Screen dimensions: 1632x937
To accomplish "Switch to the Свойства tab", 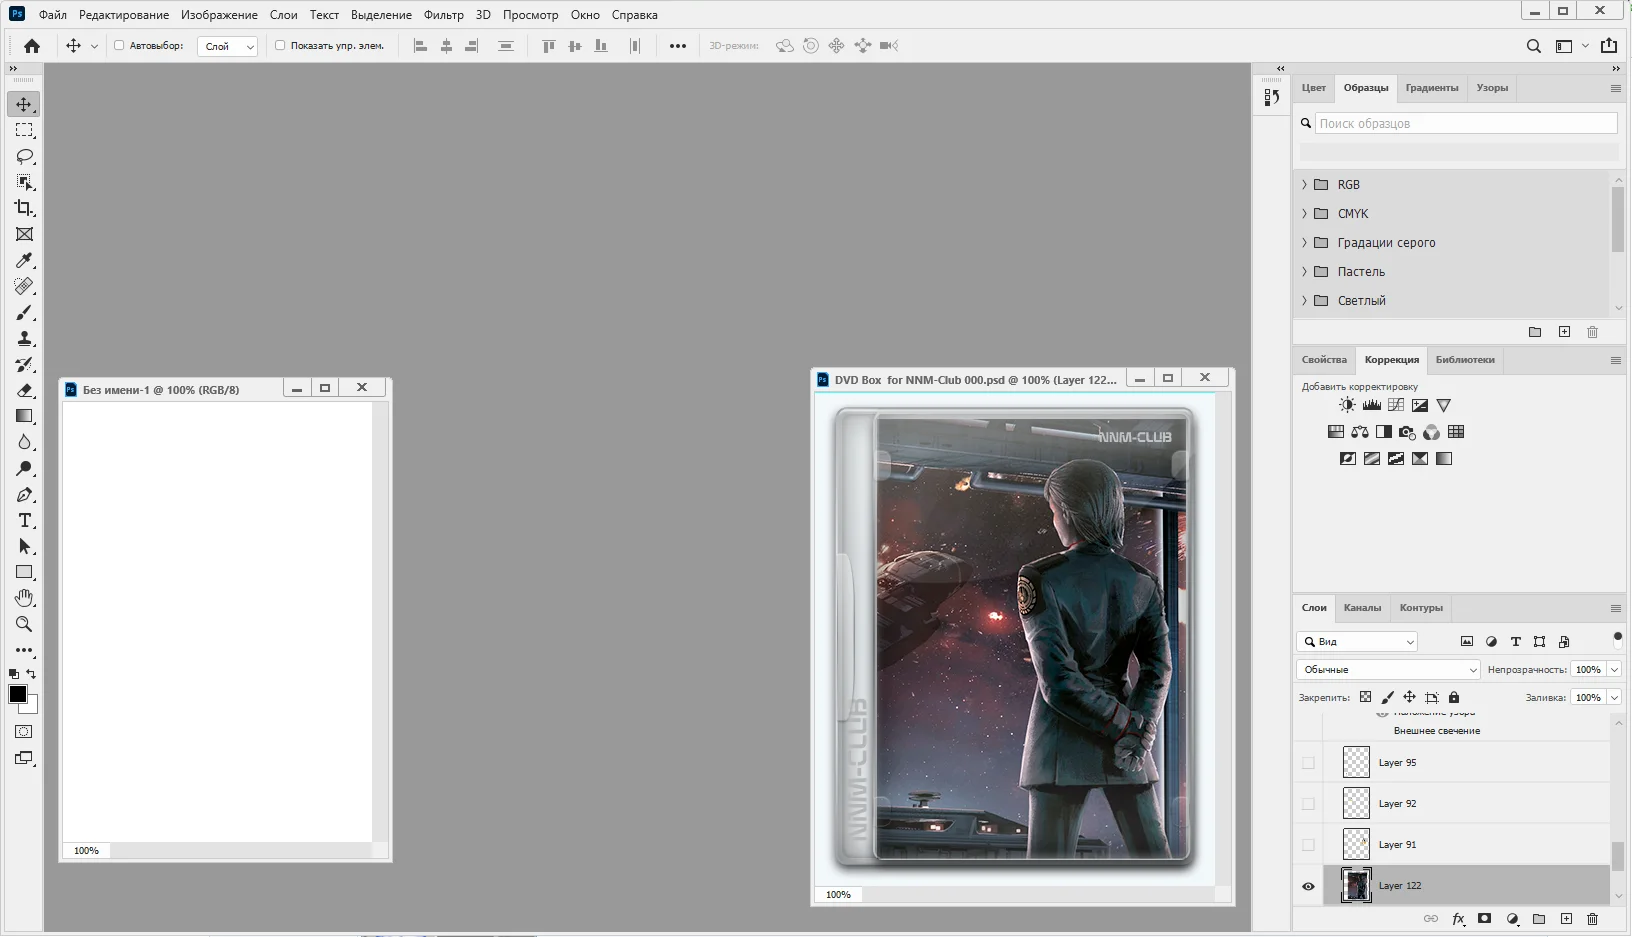I will pos(1324,360).
